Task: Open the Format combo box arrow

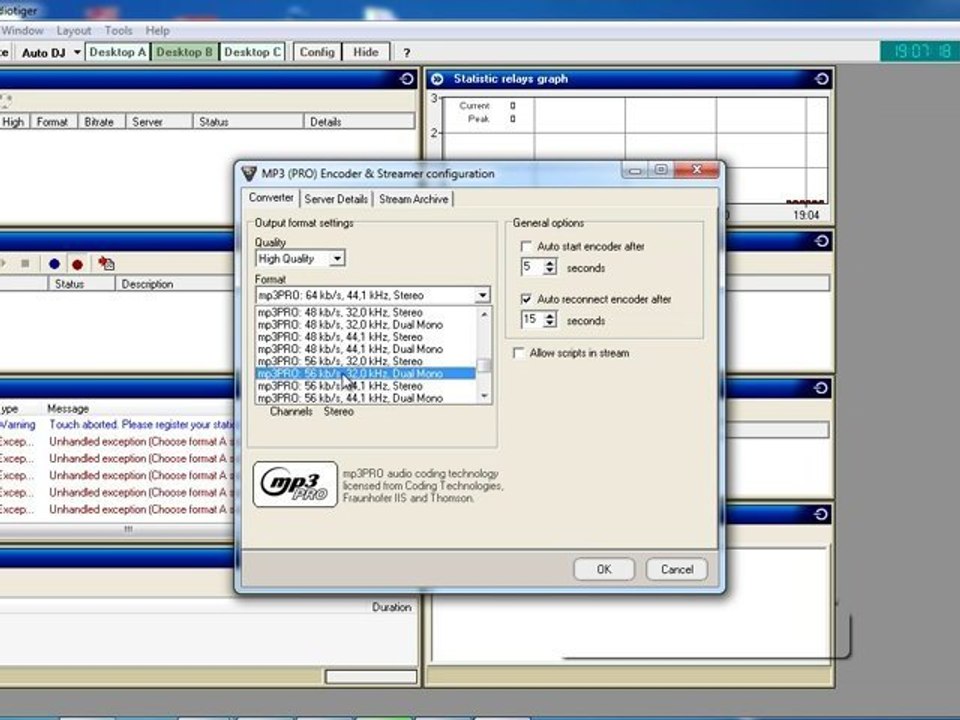Action: tap(482, 295)
